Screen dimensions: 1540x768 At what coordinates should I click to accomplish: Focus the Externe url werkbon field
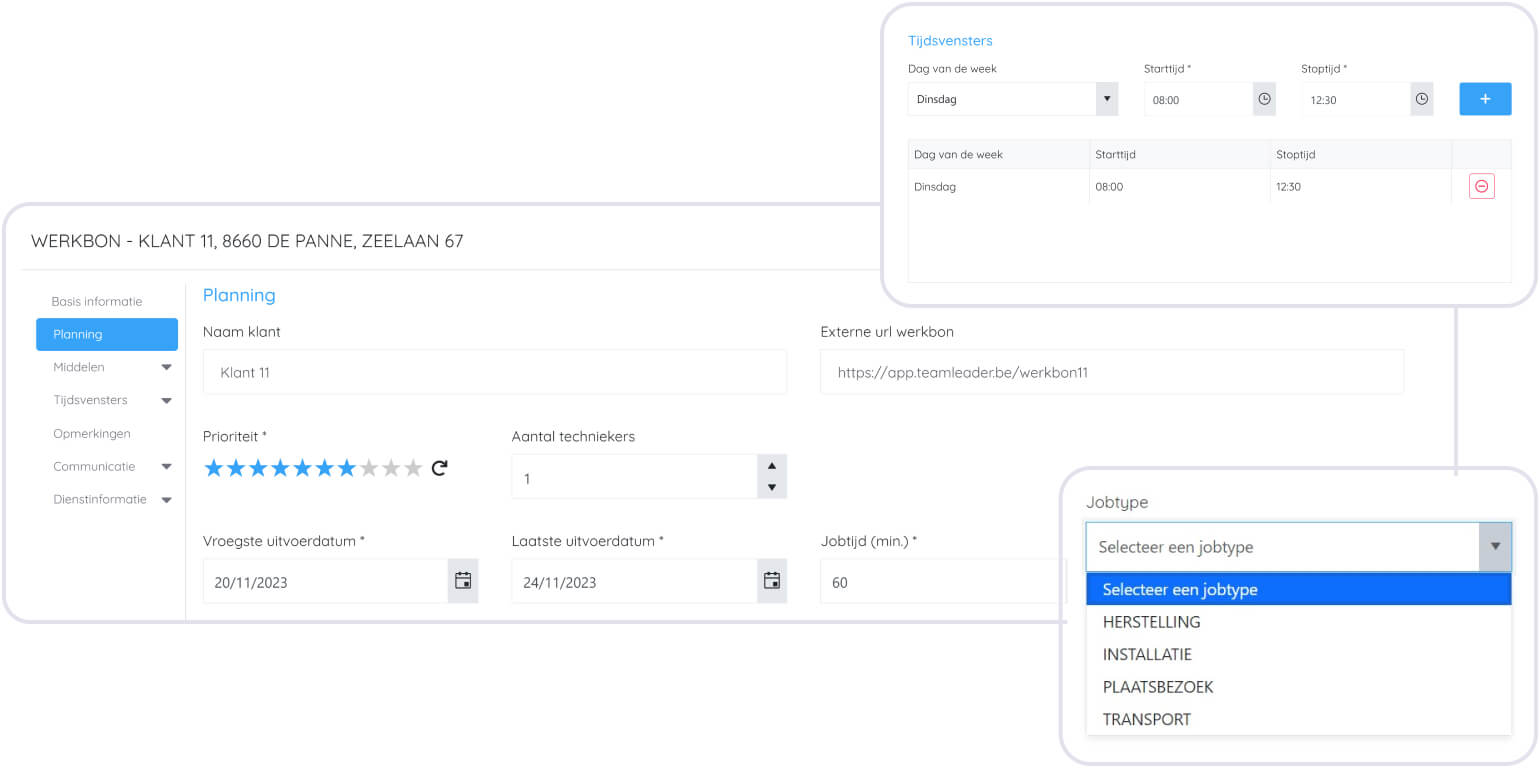point(1112,372)
